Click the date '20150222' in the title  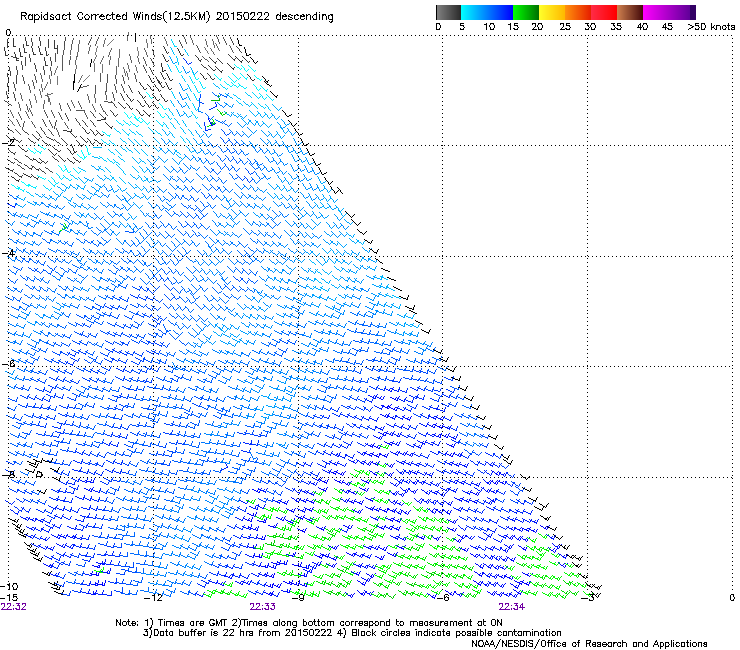pos(243,16)
